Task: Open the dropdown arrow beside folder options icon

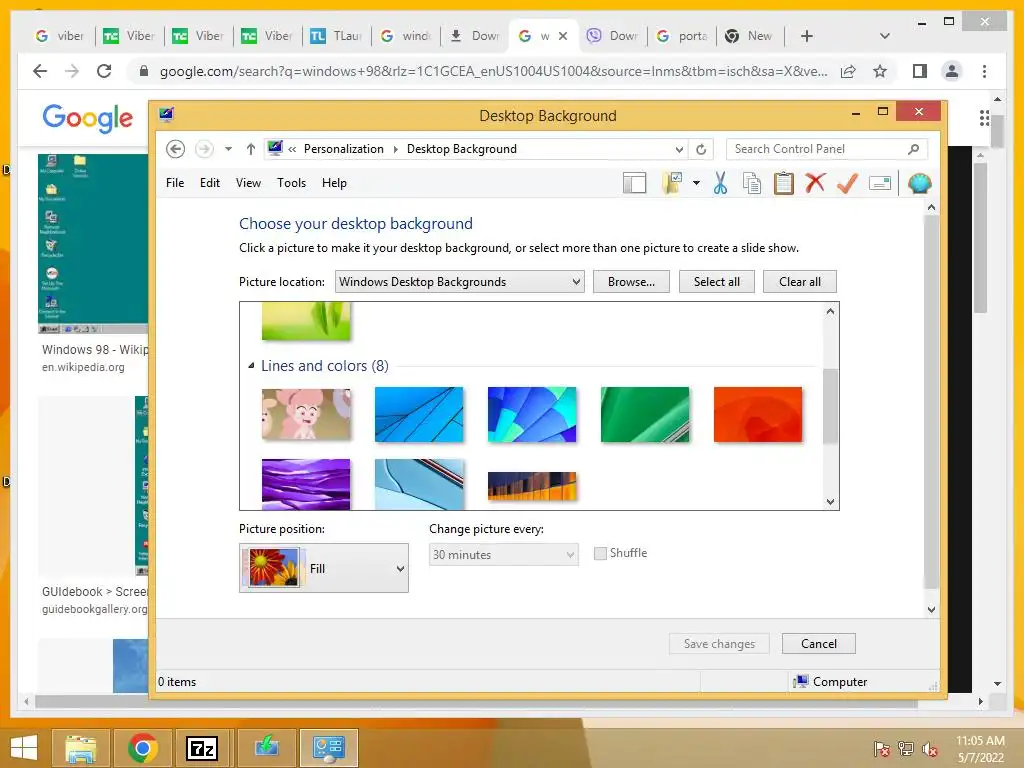Action: 696,184
